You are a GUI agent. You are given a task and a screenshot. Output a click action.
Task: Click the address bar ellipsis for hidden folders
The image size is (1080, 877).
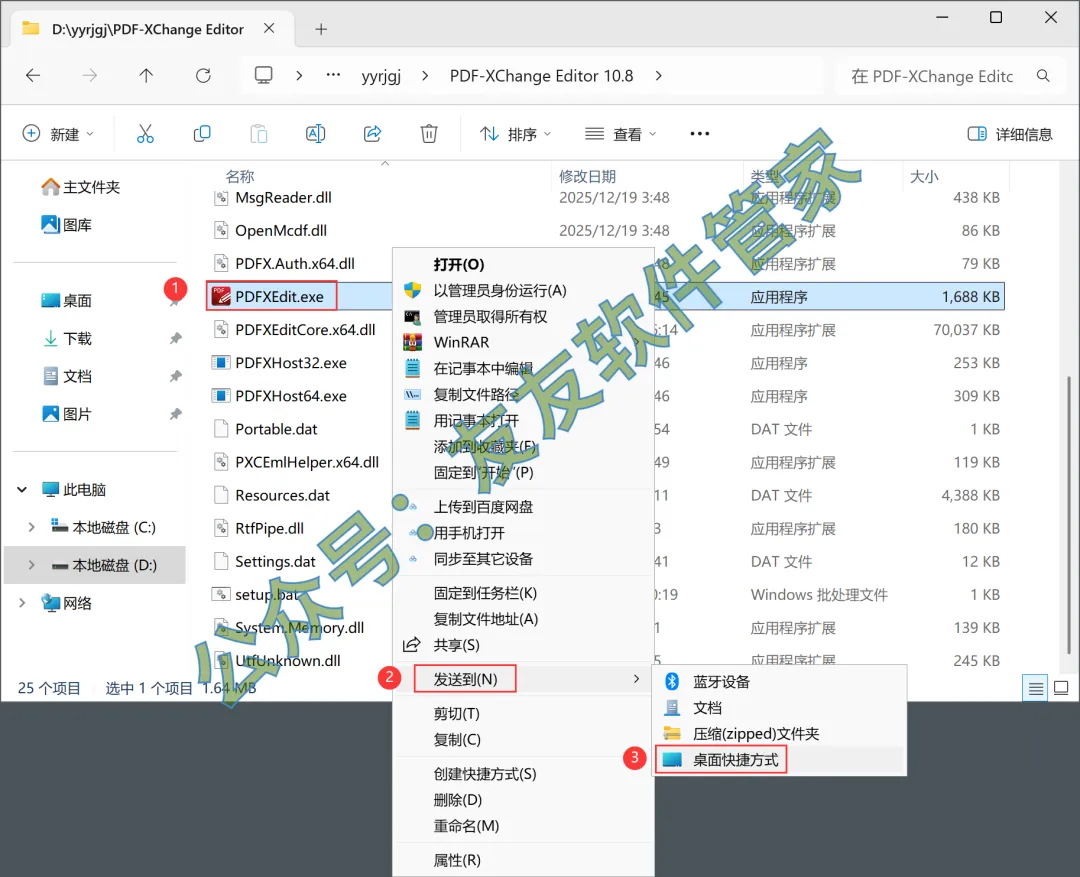pyautogui.click(x=333, y=75)
